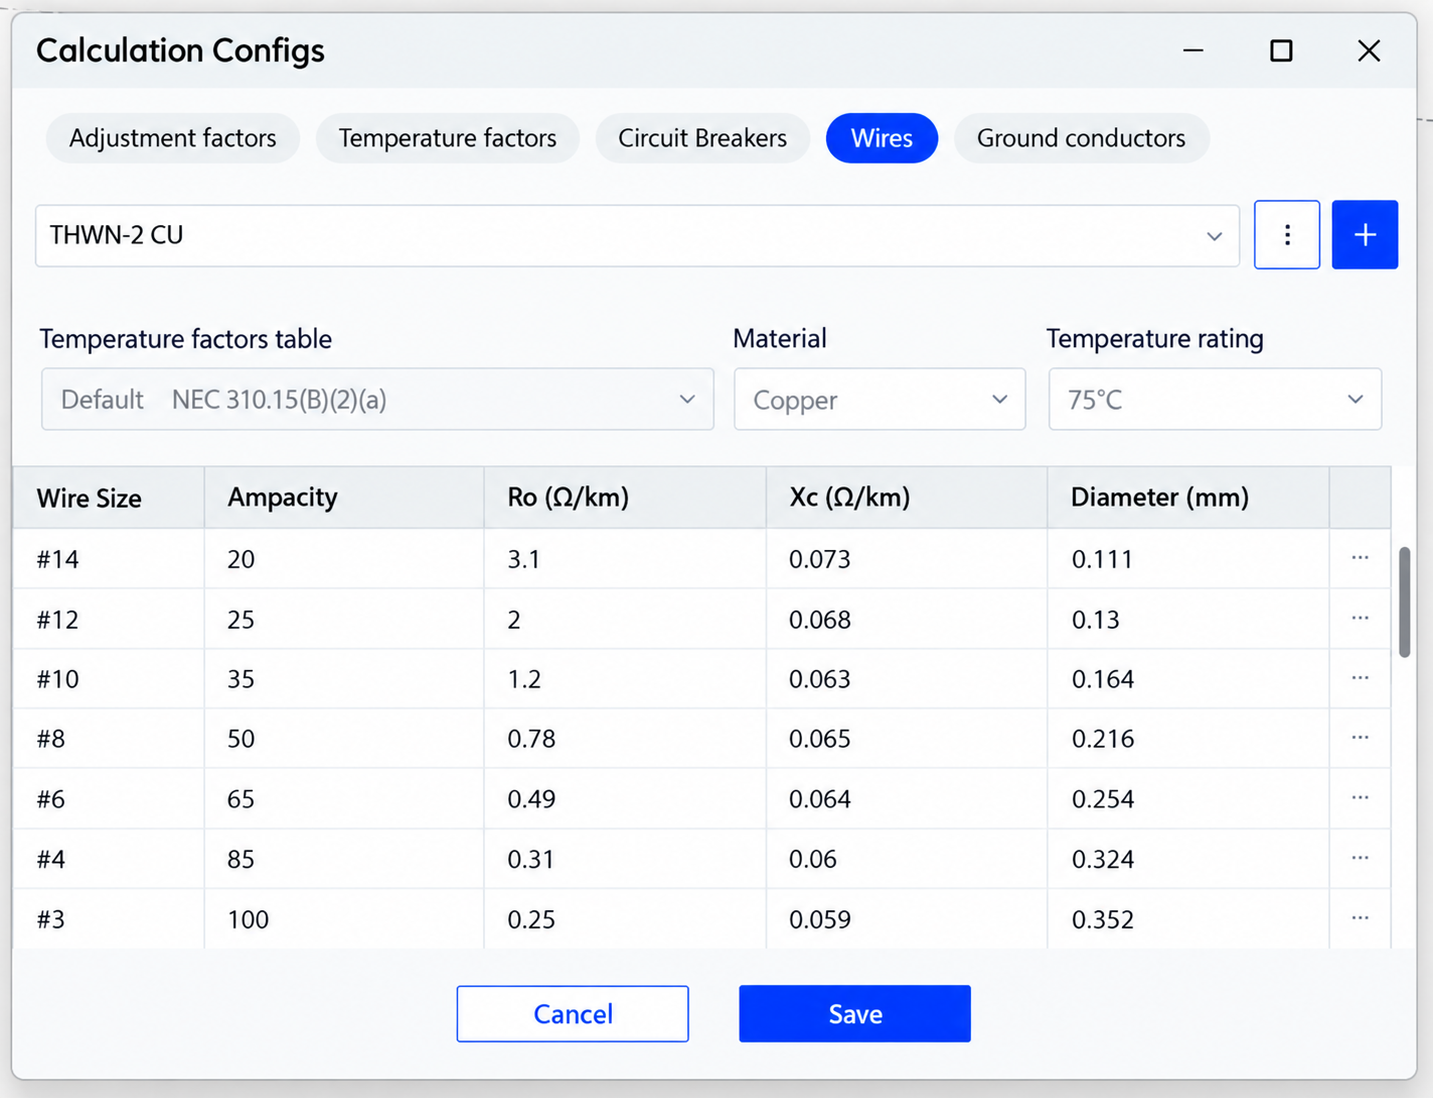
Task: Expand the THWN-2 CU wire type dropdown
Action: tap(637, 236)
